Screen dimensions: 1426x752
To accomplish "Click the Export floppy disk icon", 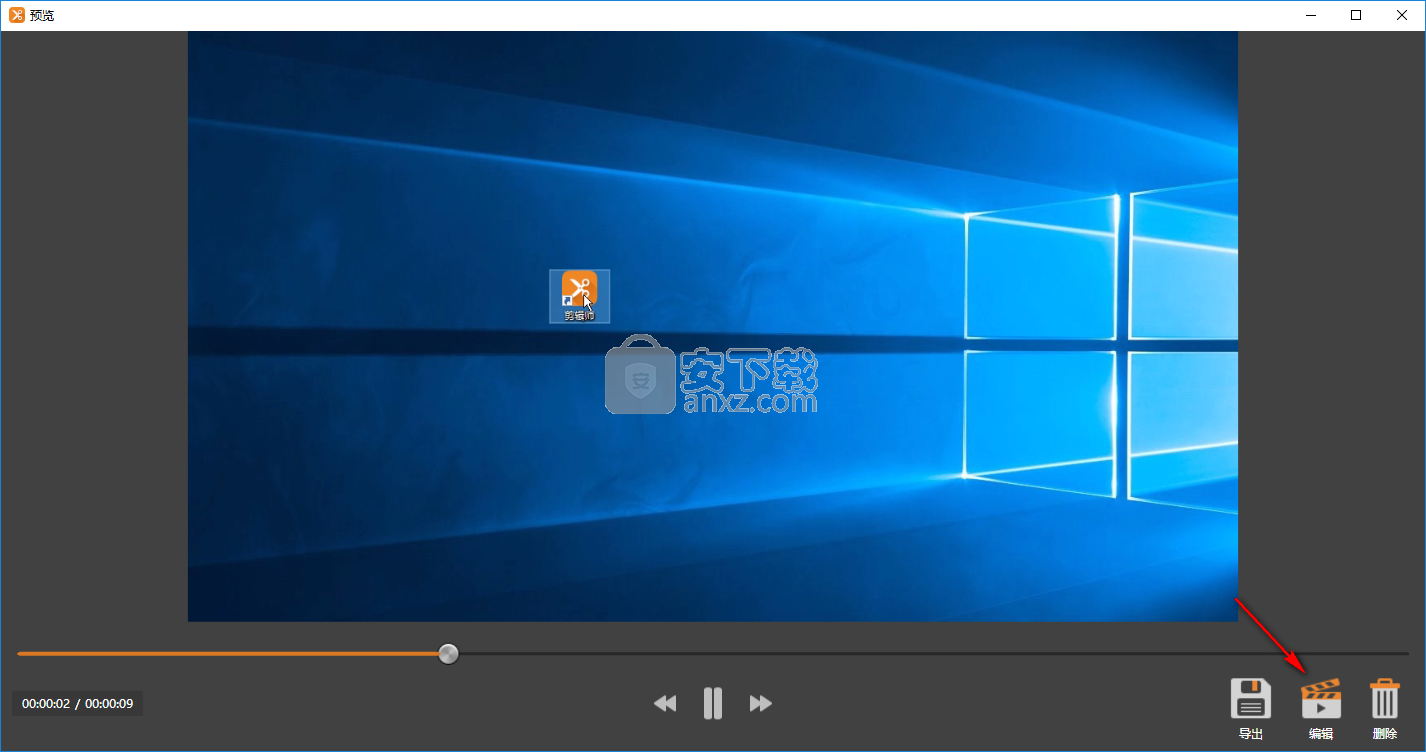I will point(1251,698).
